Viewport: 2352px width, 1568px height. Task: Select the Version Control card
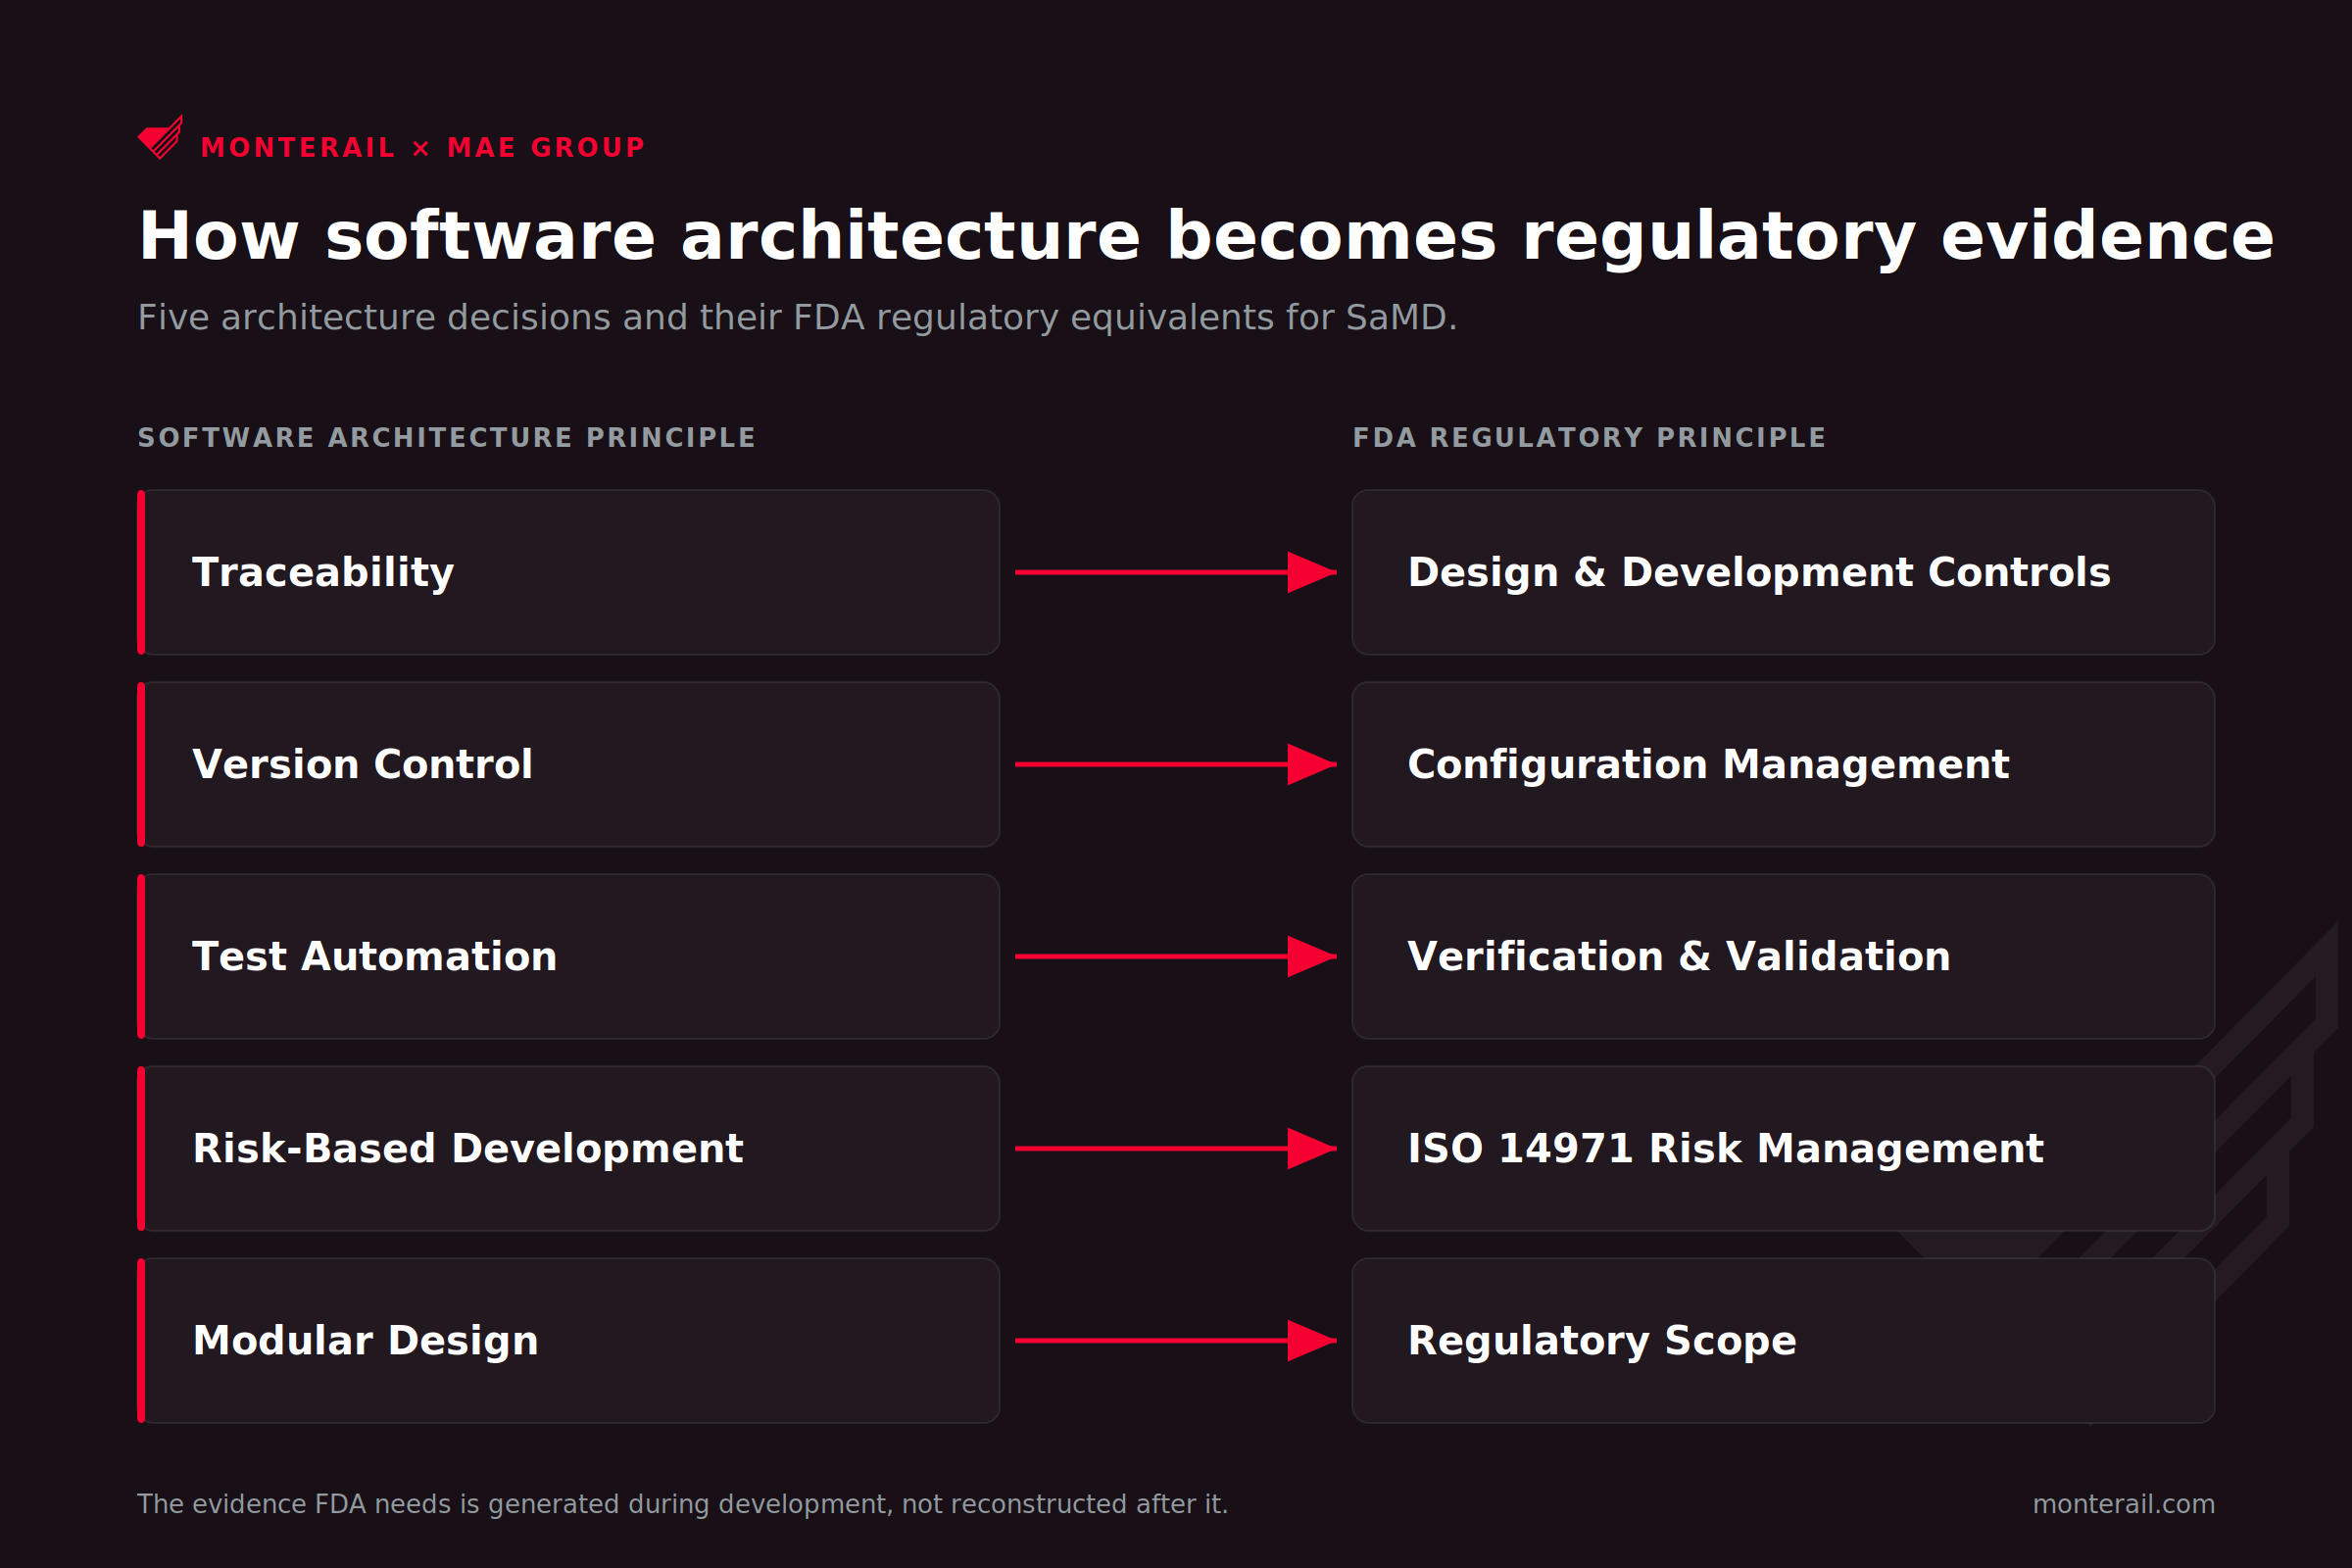point(568,764)
